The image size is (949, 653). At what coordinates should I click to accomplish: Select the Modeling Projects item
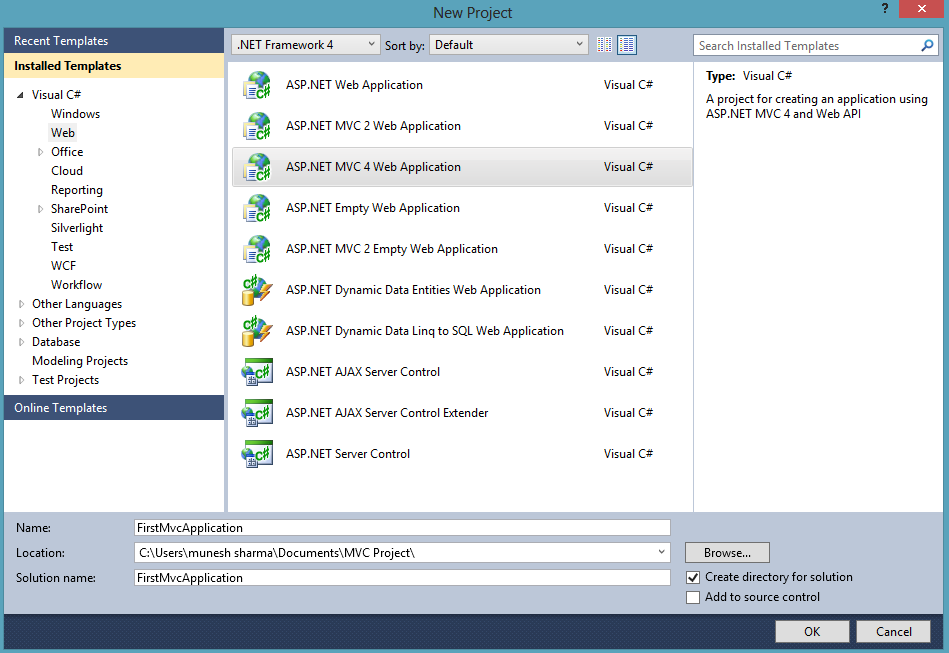pyautogui.click(x=80, y=361)
